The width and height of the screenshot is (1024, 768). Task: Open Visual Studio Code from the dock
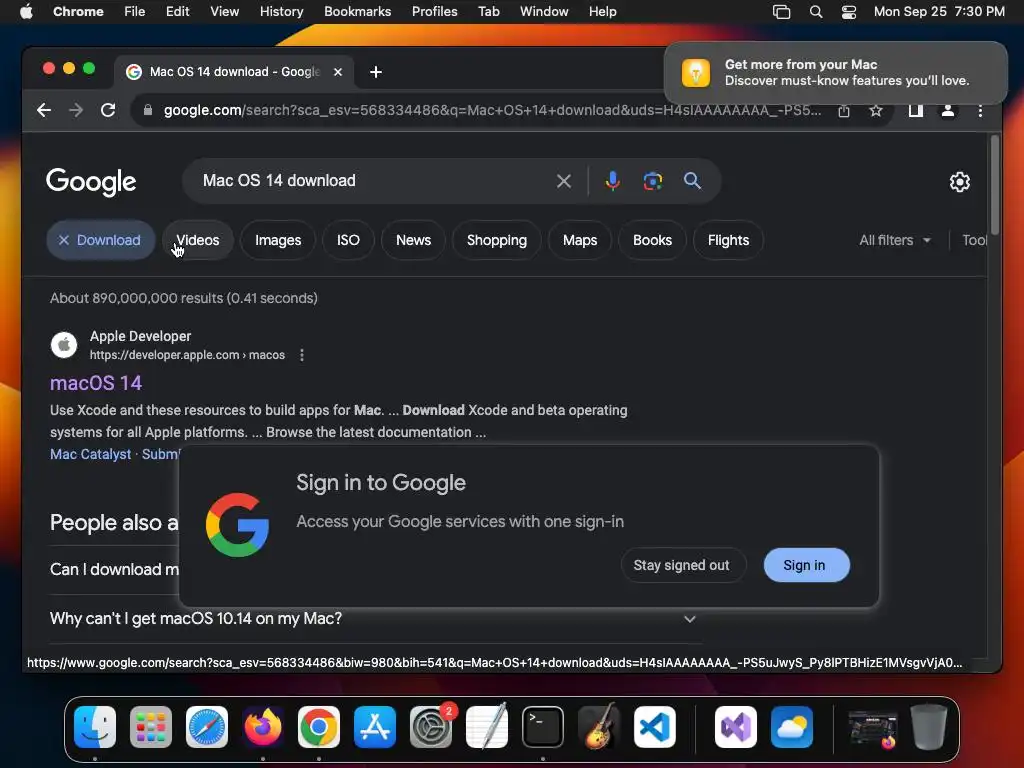pyautogui.click(x=655, y=727)
